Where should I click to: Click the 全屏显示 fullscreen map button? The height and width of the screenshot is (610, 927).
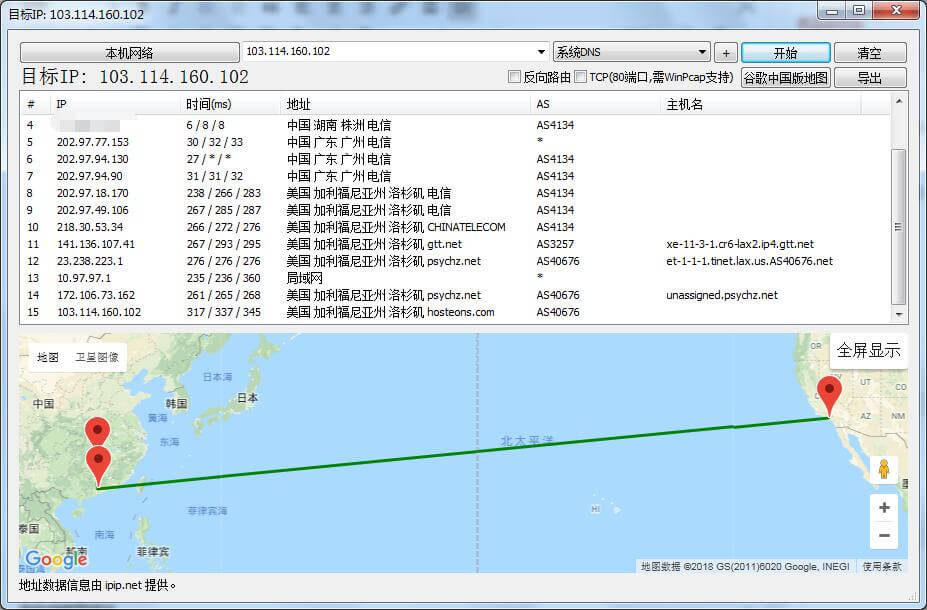[868, 351]
